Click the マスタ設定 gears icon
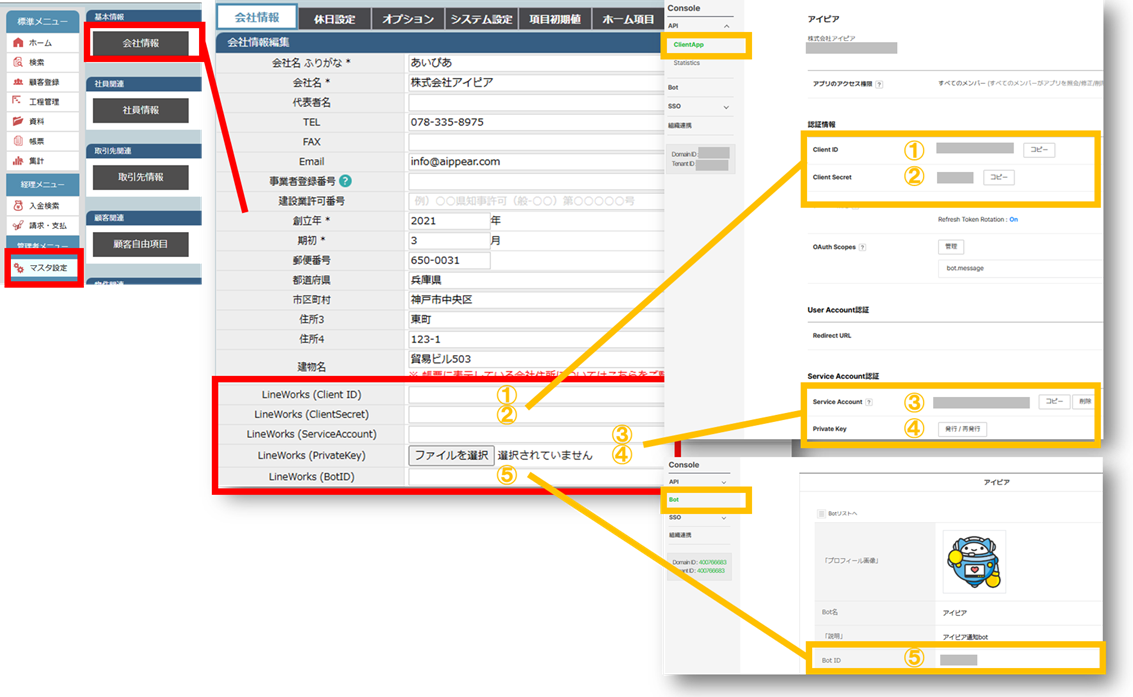Image resolution: width=1133 pixels, height=697 pixels. [19, 268]
